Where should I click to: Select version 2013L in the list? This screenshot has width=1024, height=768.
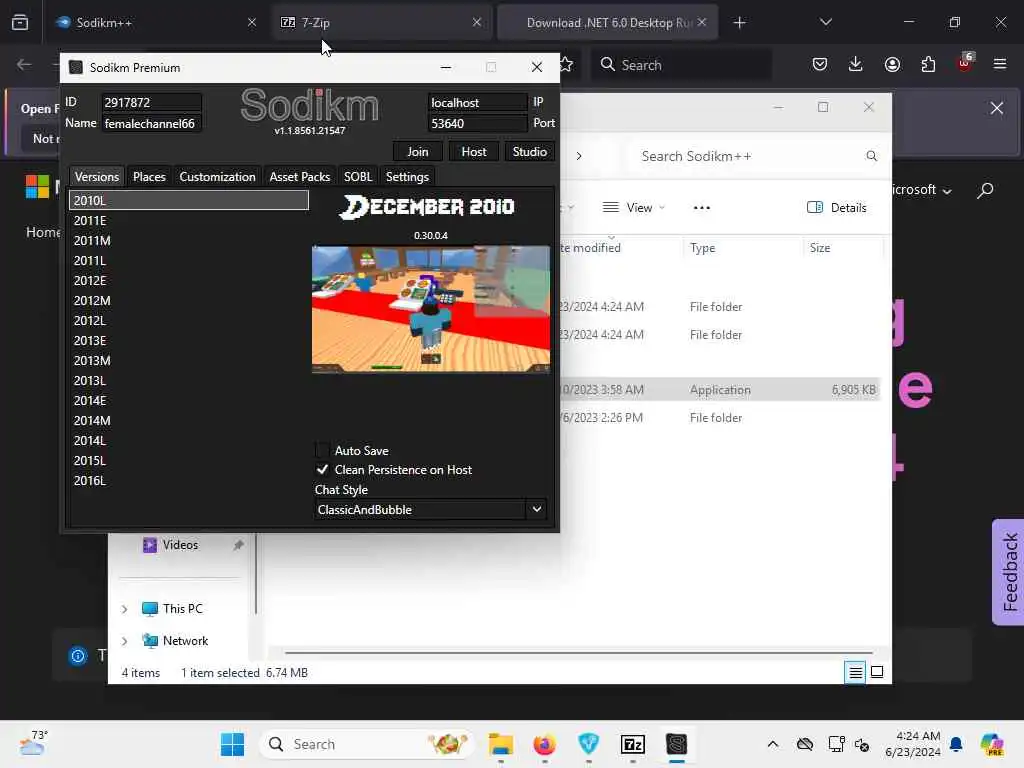click(189, 380)
